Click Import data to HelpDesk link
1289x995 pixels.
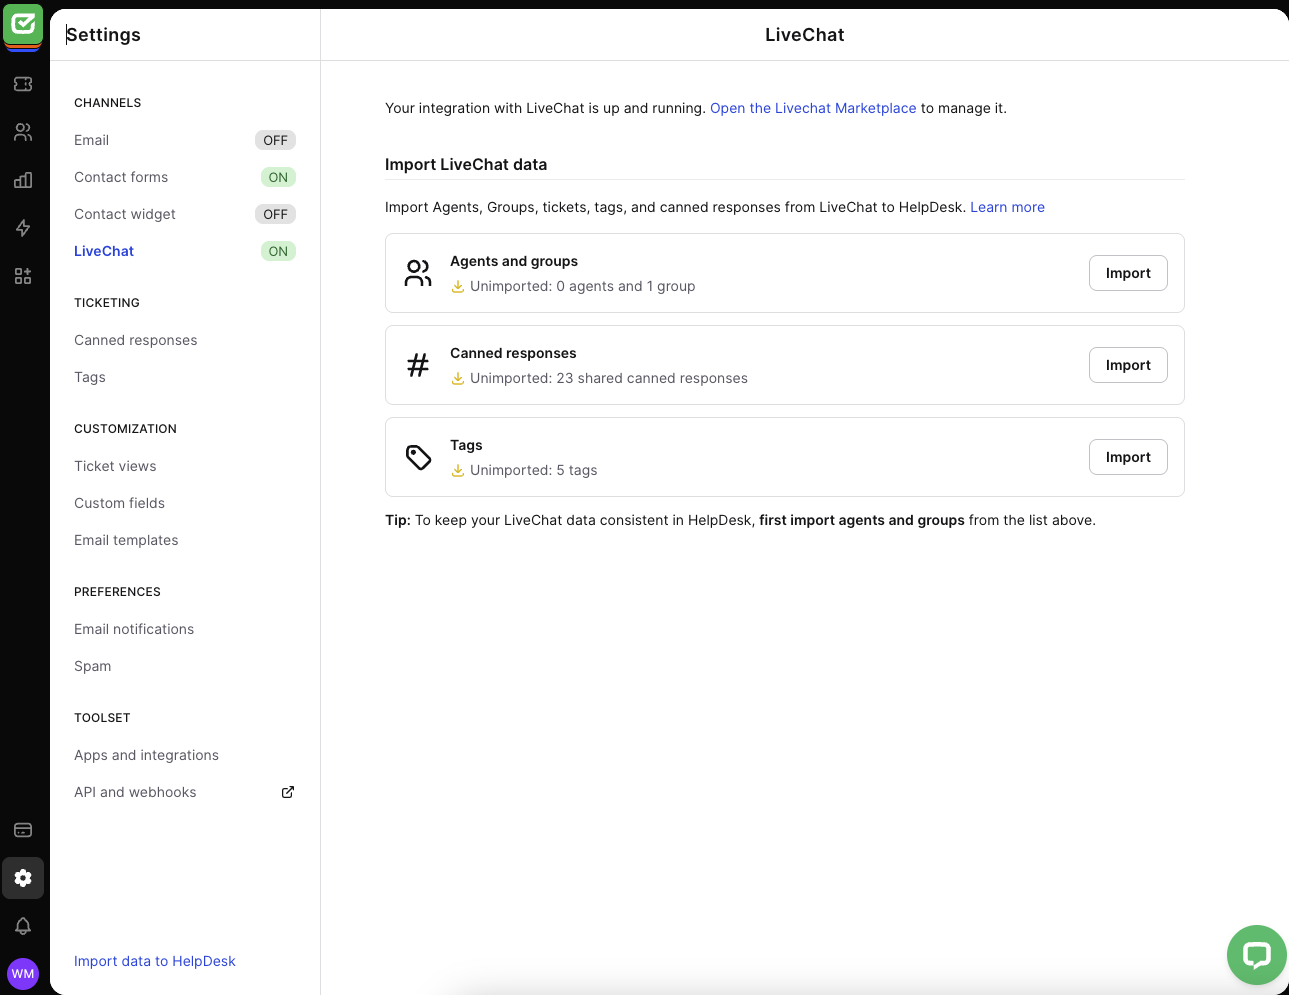(x=155, y=961)
